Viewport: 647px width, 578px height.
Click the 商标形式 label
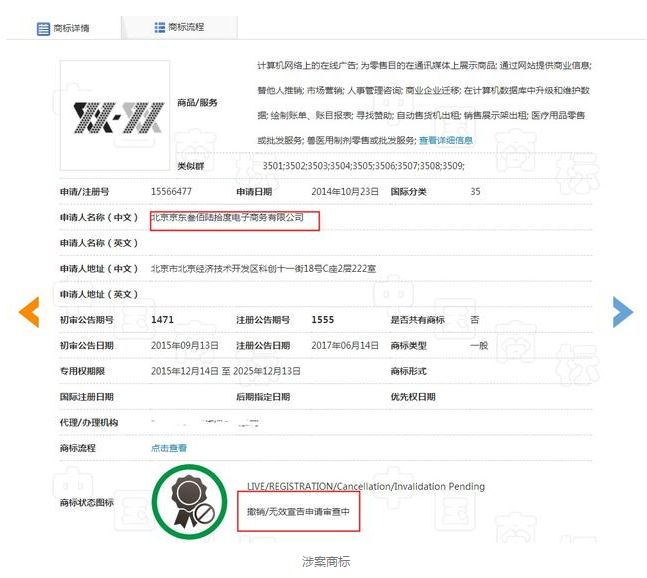[x=409, y=371]
